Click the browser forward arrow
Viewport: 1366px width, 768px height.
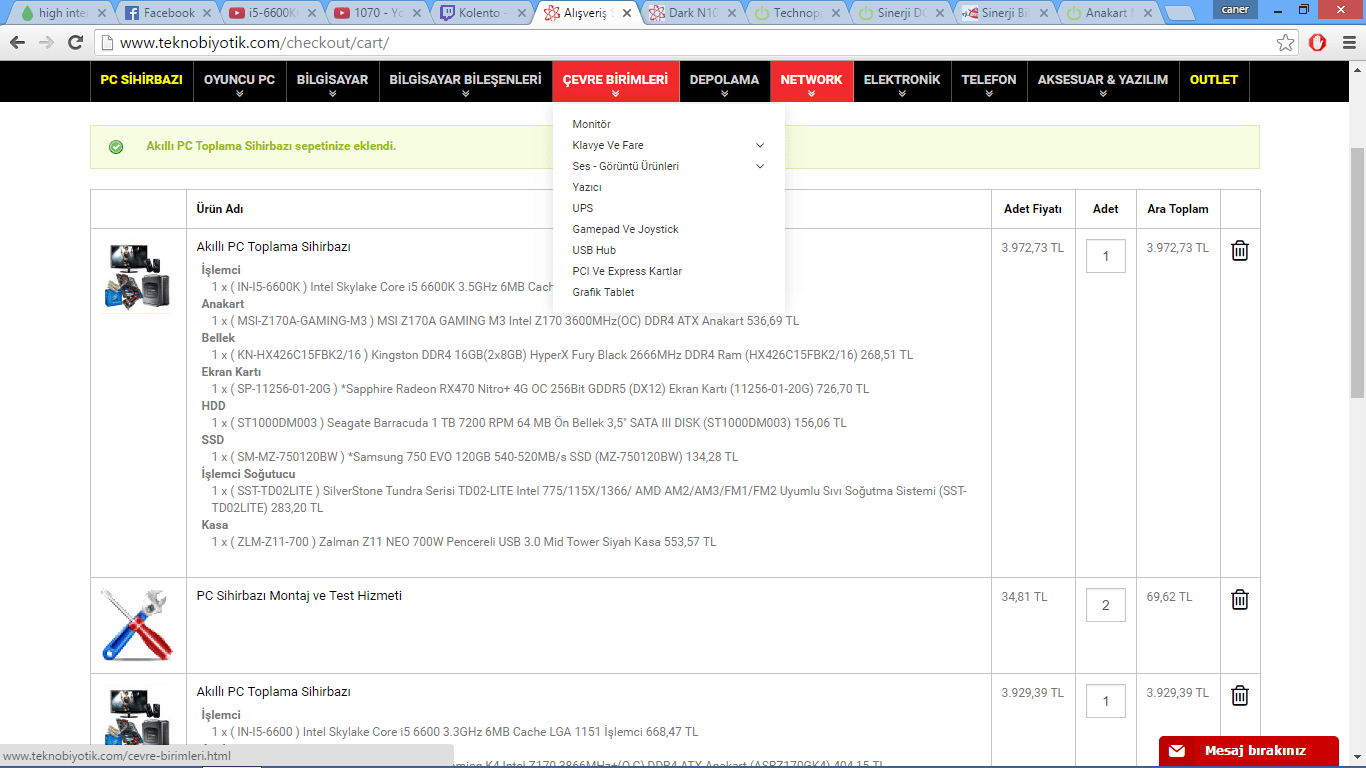[46, 43]
